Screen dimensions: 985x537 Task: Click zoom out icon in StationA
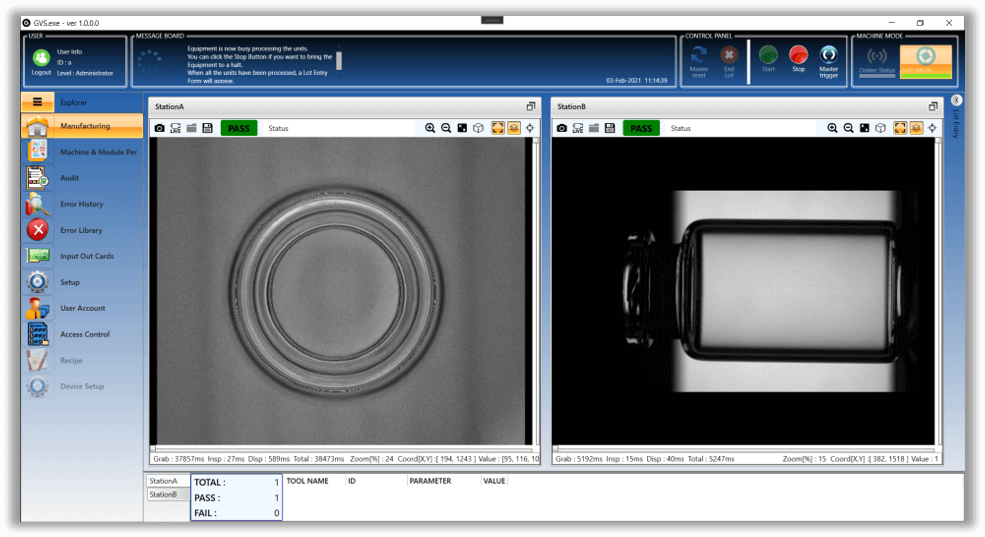click(446, 128)
